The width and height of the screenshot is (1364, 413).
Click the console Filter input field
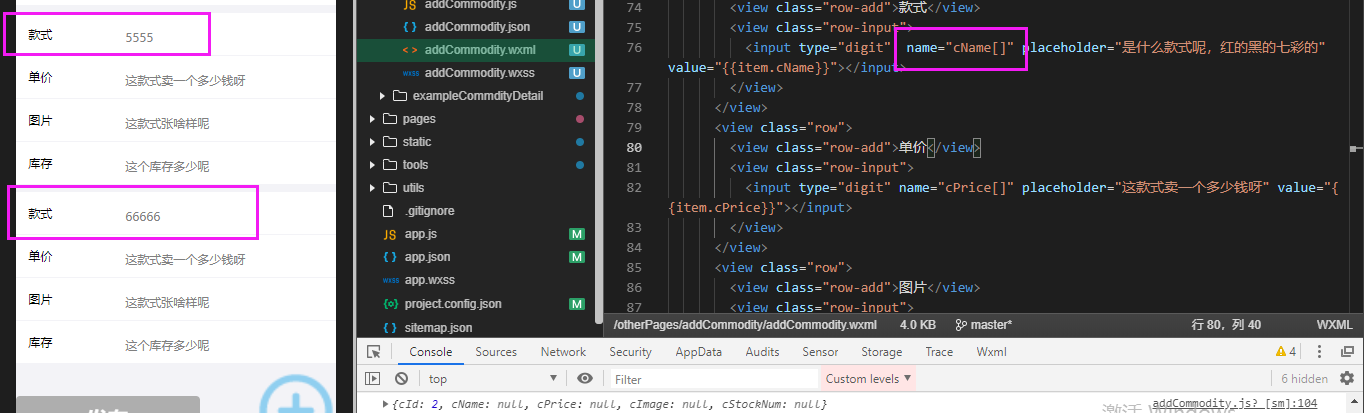click(x=713, y=379)
